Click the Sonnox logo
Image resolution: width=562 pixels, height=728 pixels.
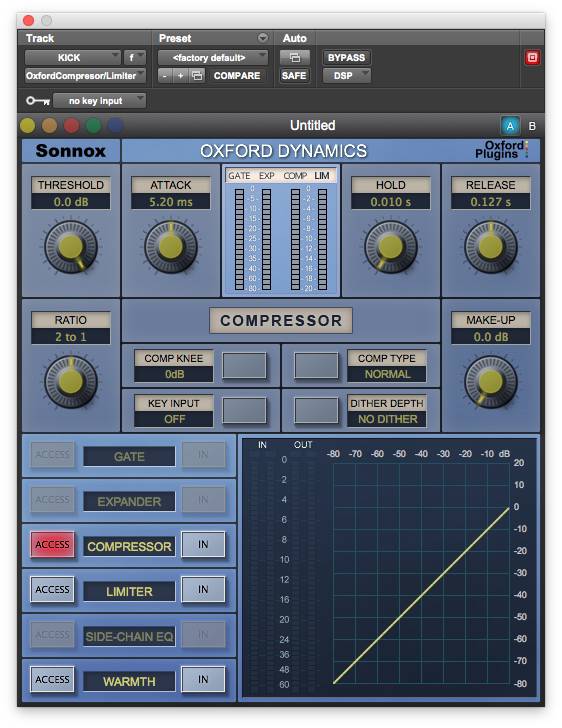click(x=71, y=151)
